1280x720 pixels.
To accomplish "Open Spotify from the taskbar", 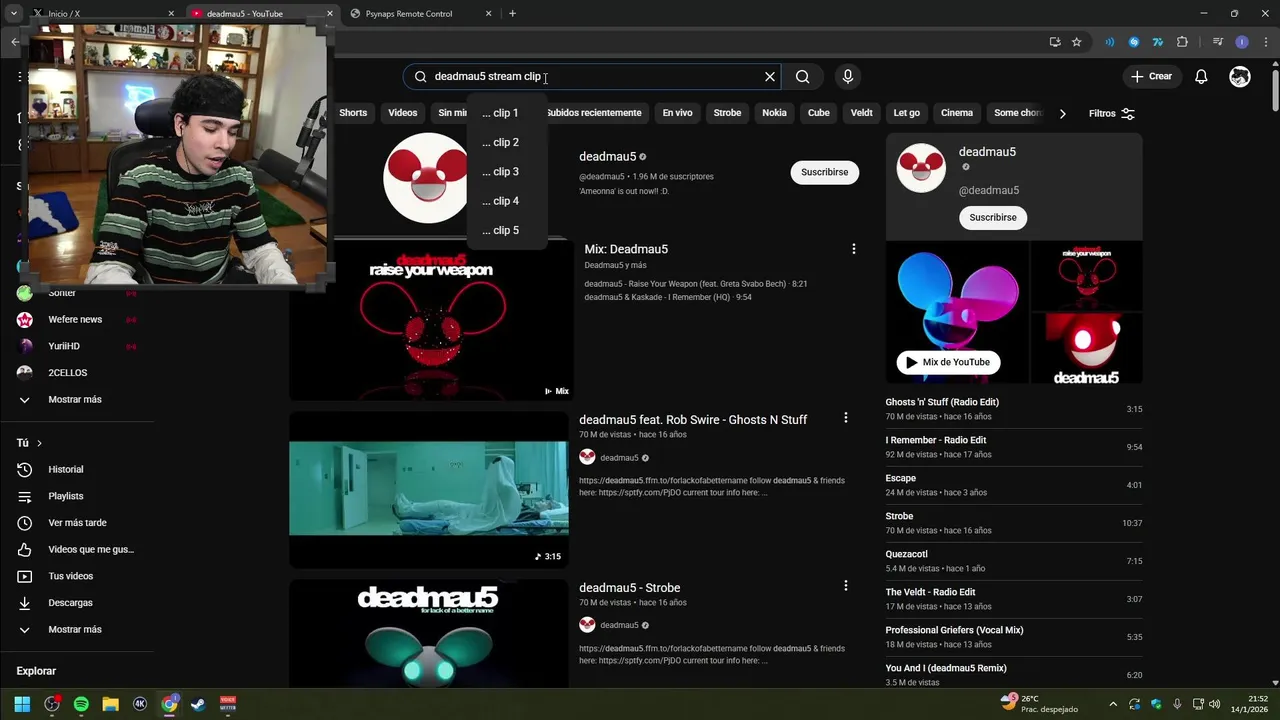I will (81, 704).
